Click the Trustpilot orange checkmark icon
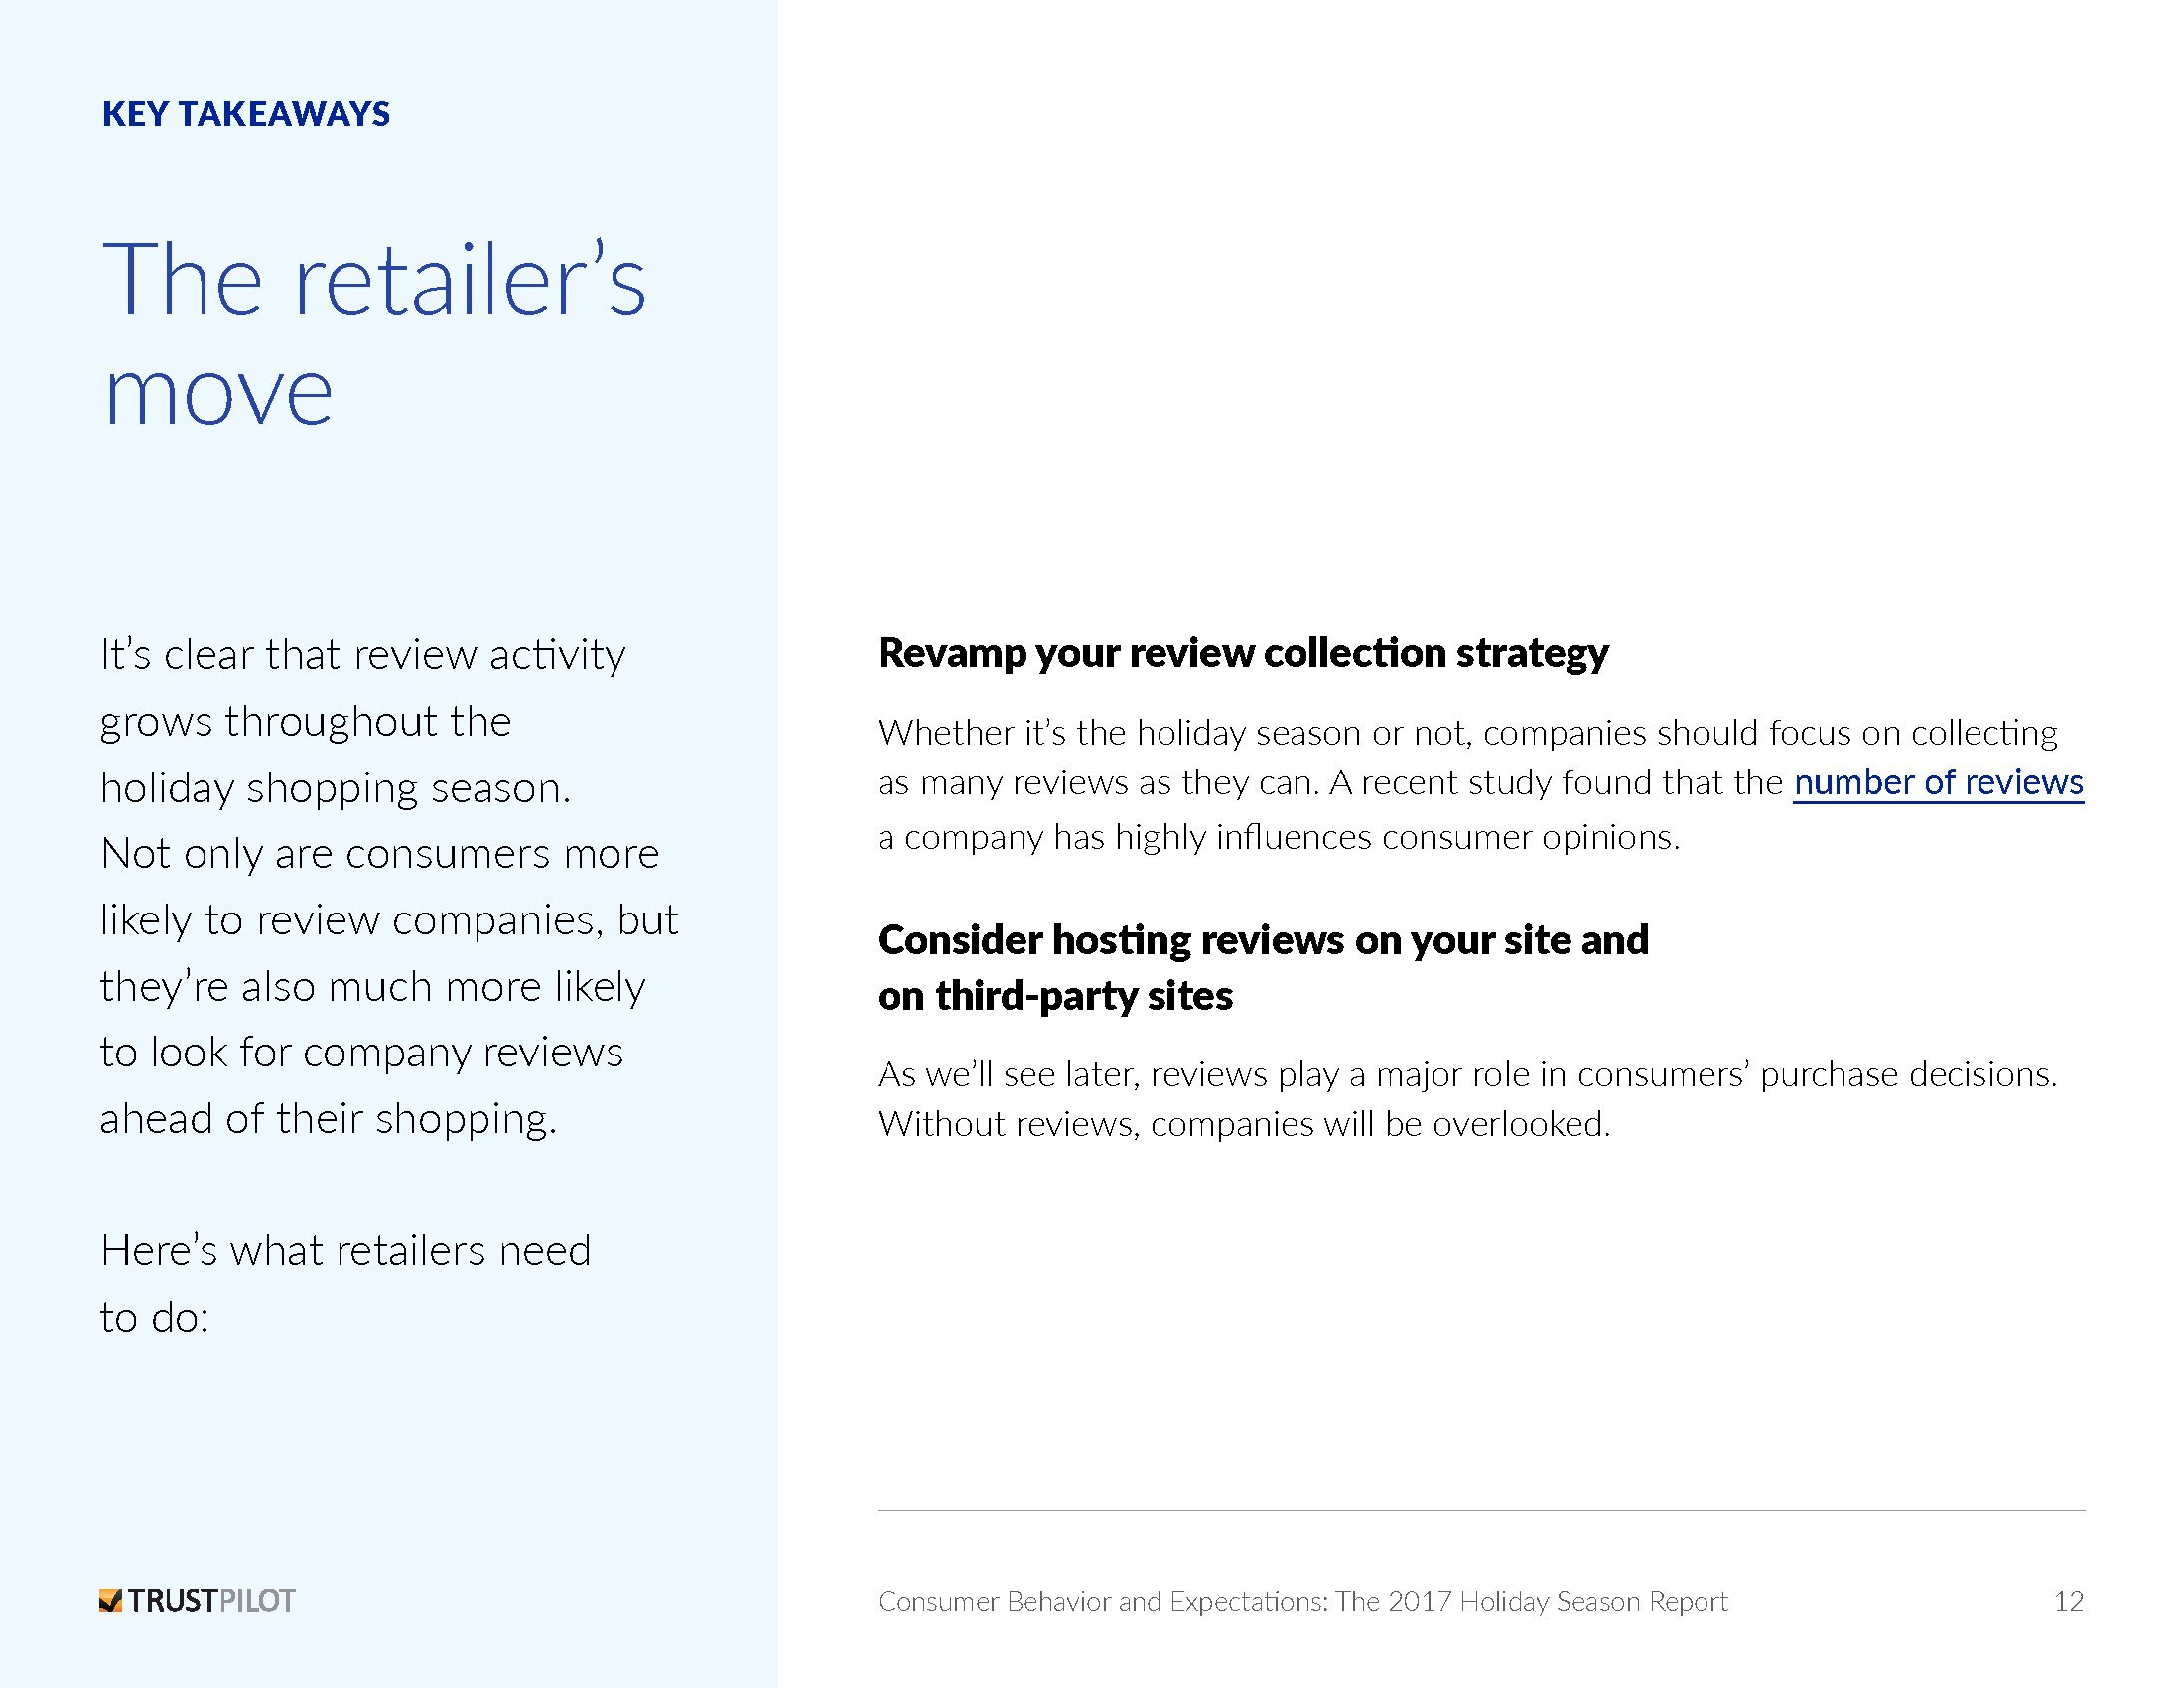The width and height of the screenshot is (2184, 1688). click(110, 1600)
